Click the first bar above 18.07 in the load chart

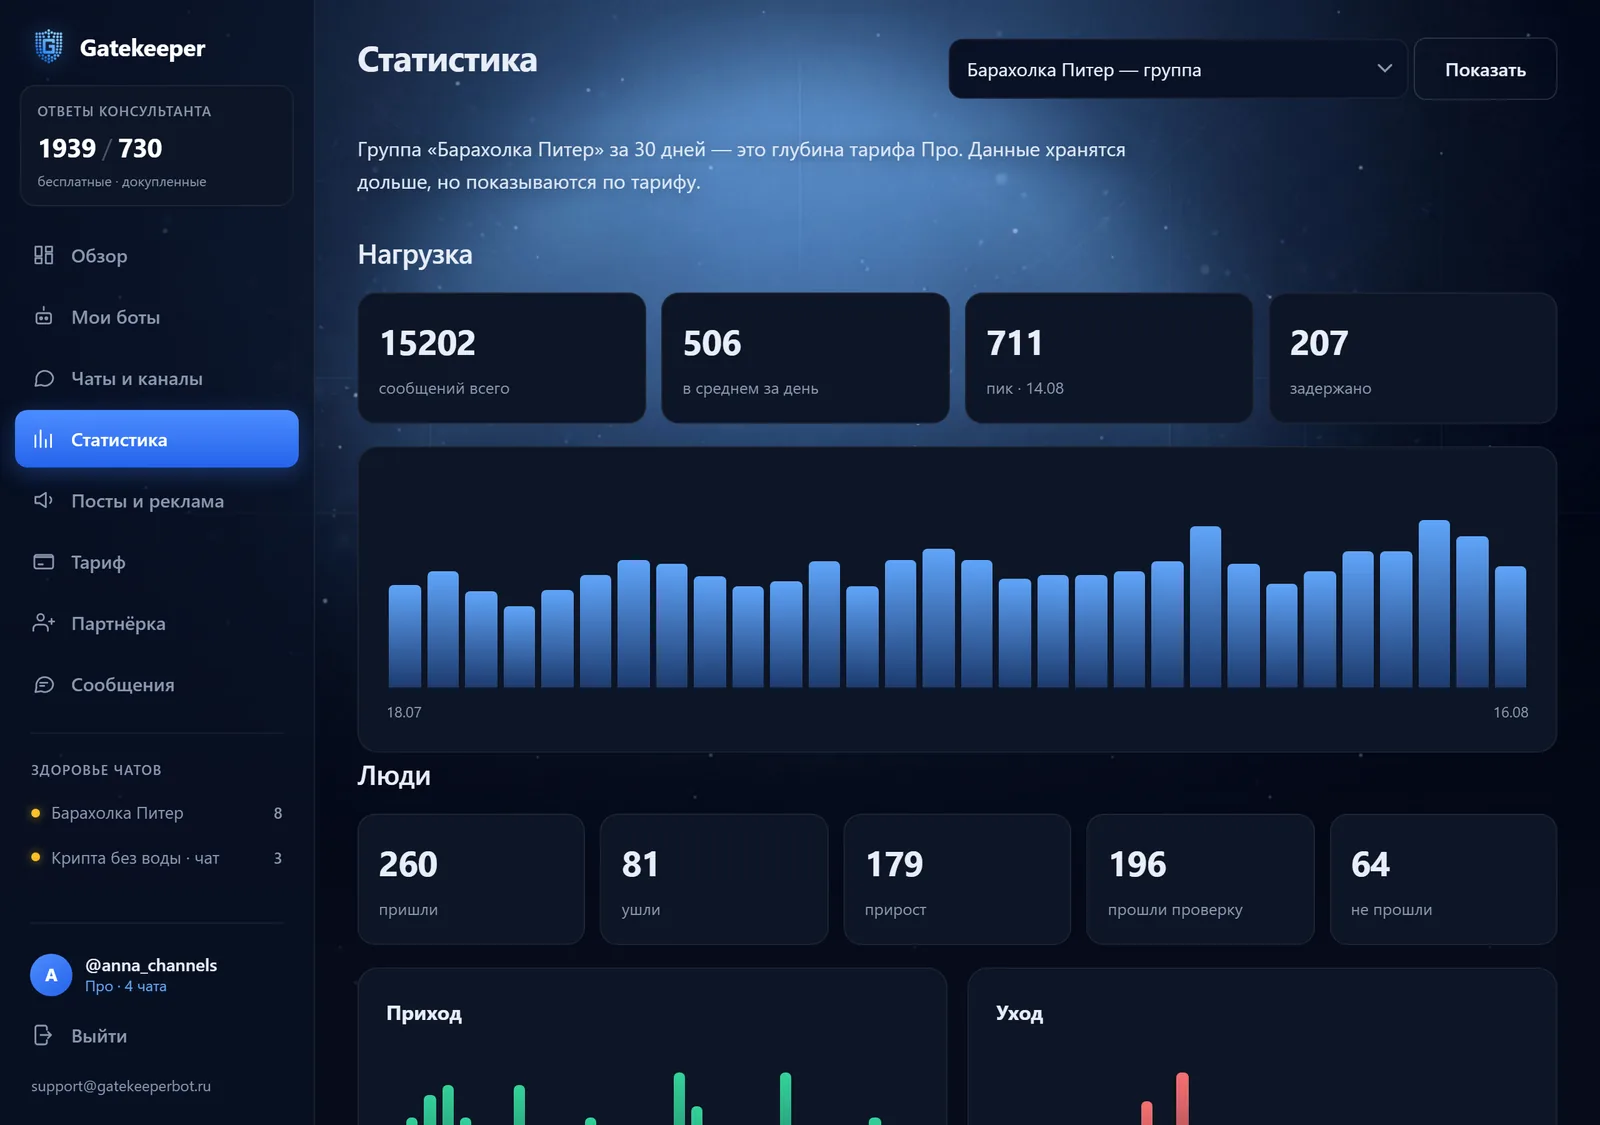click(x=405, y=636)
